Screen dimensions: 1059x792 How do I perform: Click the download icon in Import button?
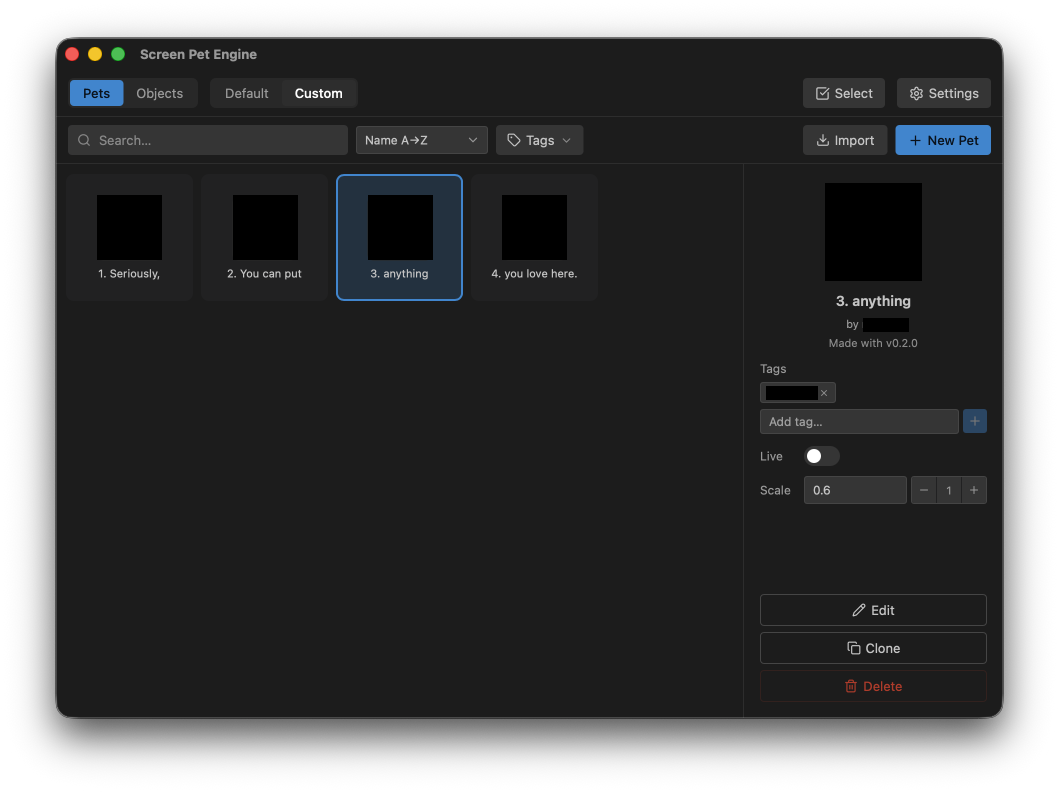(823, 140)
